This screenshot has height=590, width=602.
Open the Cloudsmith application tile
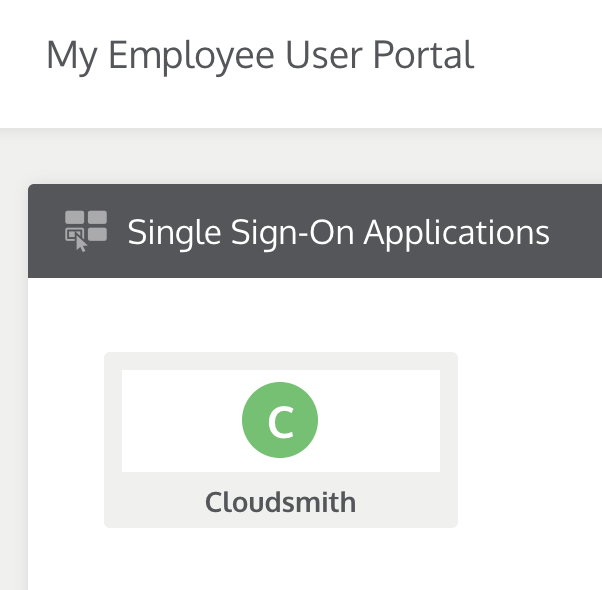281,440
